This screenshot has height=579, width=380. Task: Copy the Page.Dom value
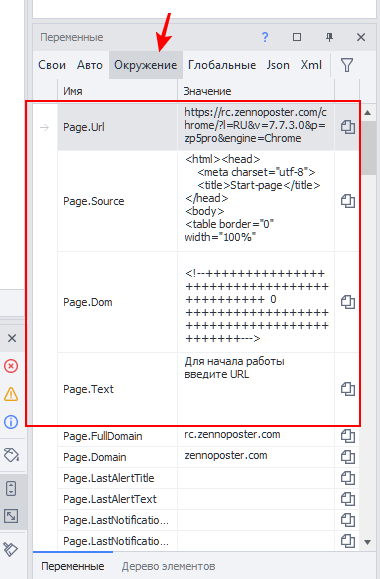tap(348, 302)
